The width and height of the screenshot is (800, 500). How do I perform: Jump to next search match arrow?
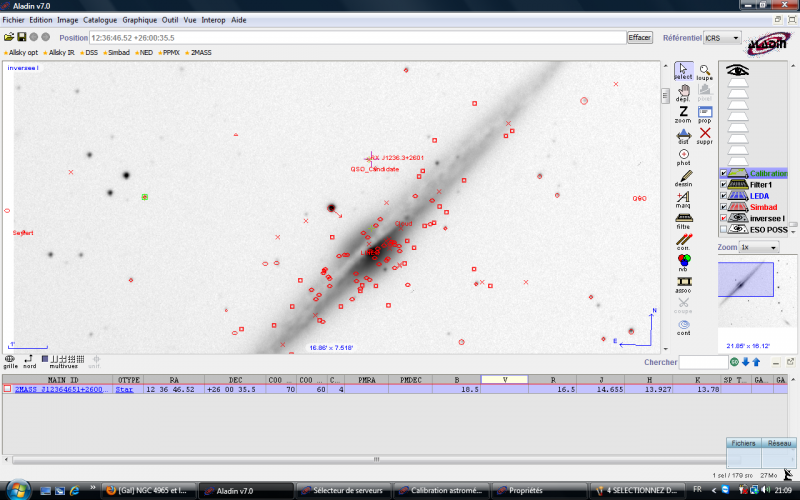(x=745, y=362)
